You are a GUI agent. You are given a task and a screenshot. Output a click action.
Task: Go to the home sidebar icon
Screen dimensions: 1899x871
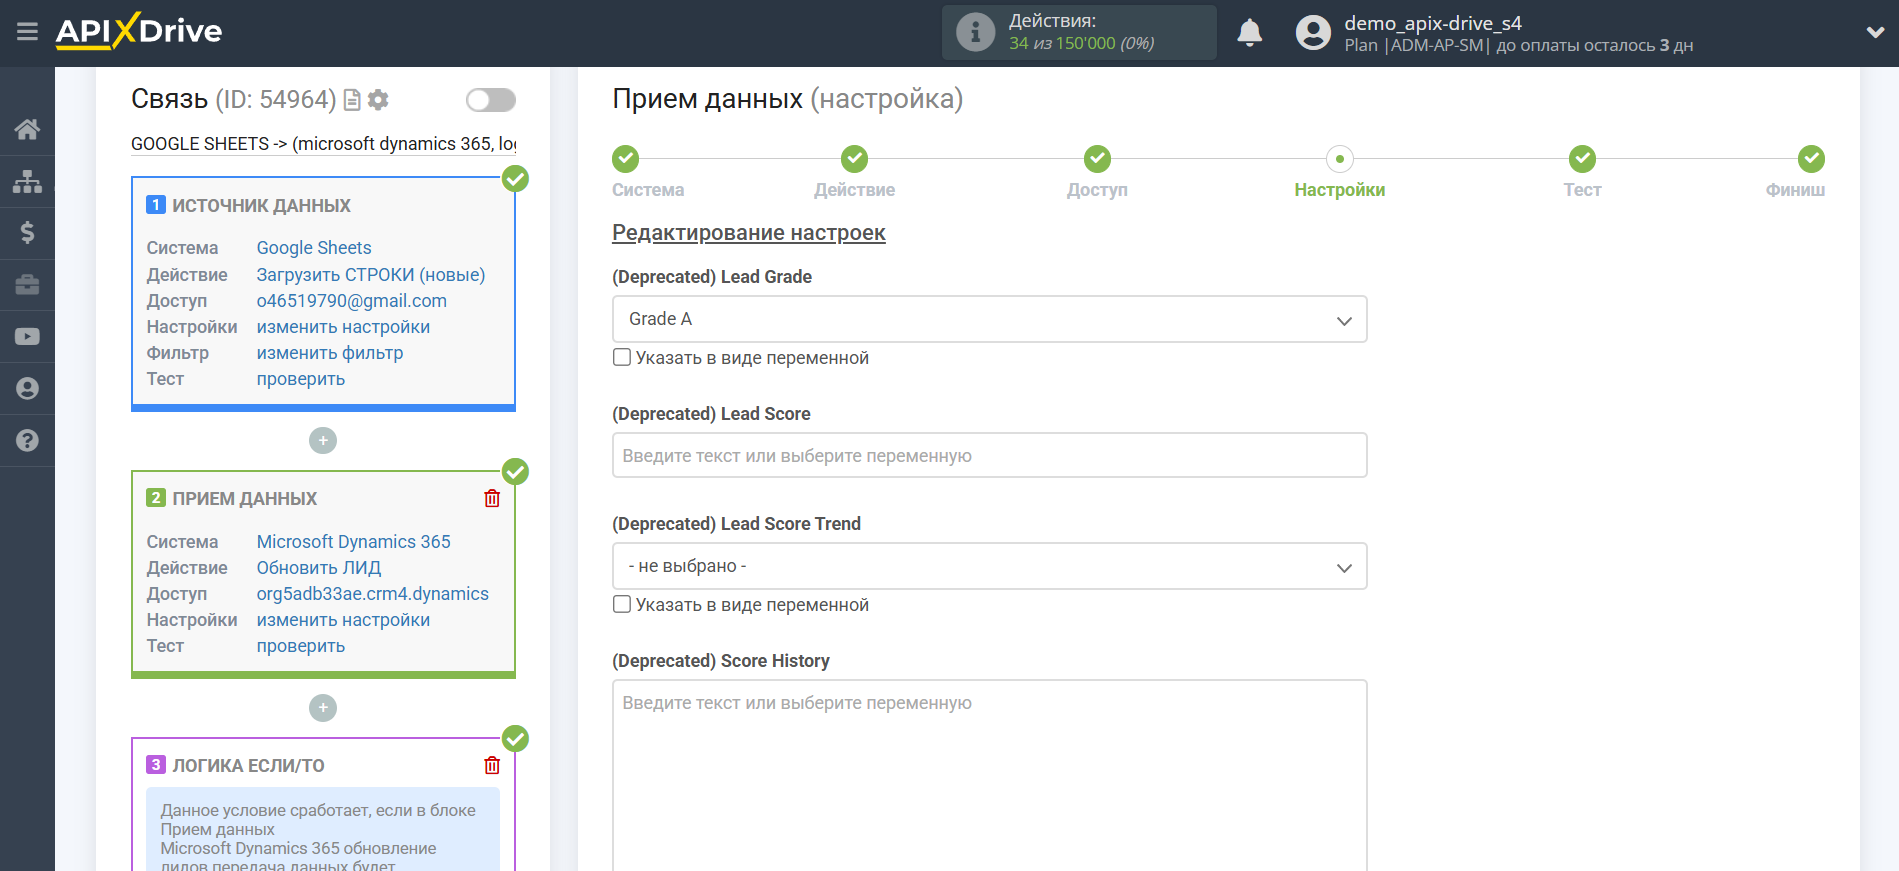click(x=27, y=129)
